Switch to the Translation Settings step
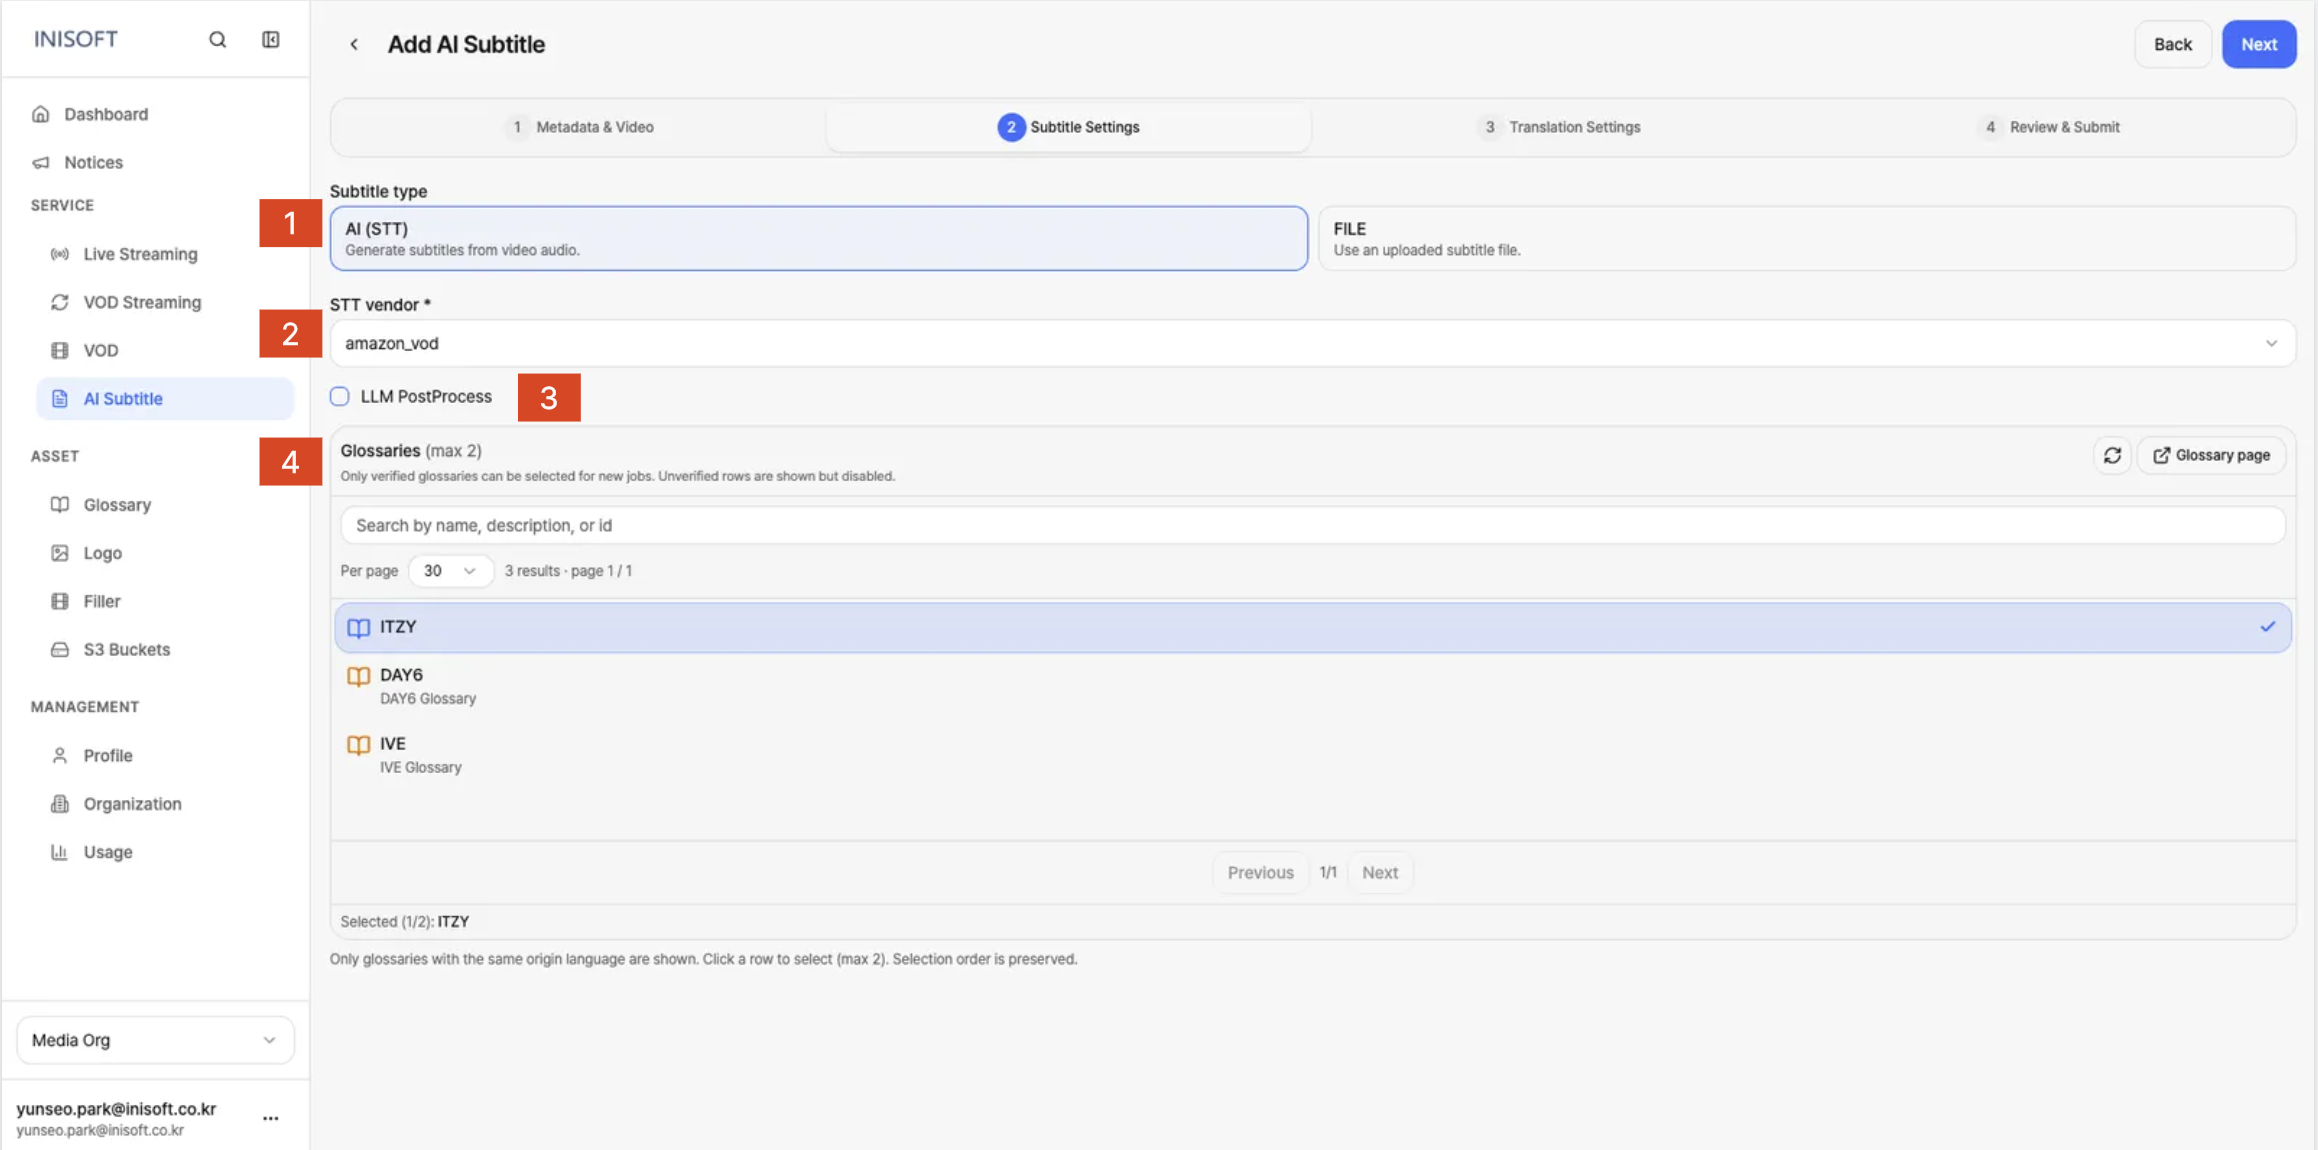Viewport: 2318px width, 1150px height. pyautogui.click(x=1558, y=127)
